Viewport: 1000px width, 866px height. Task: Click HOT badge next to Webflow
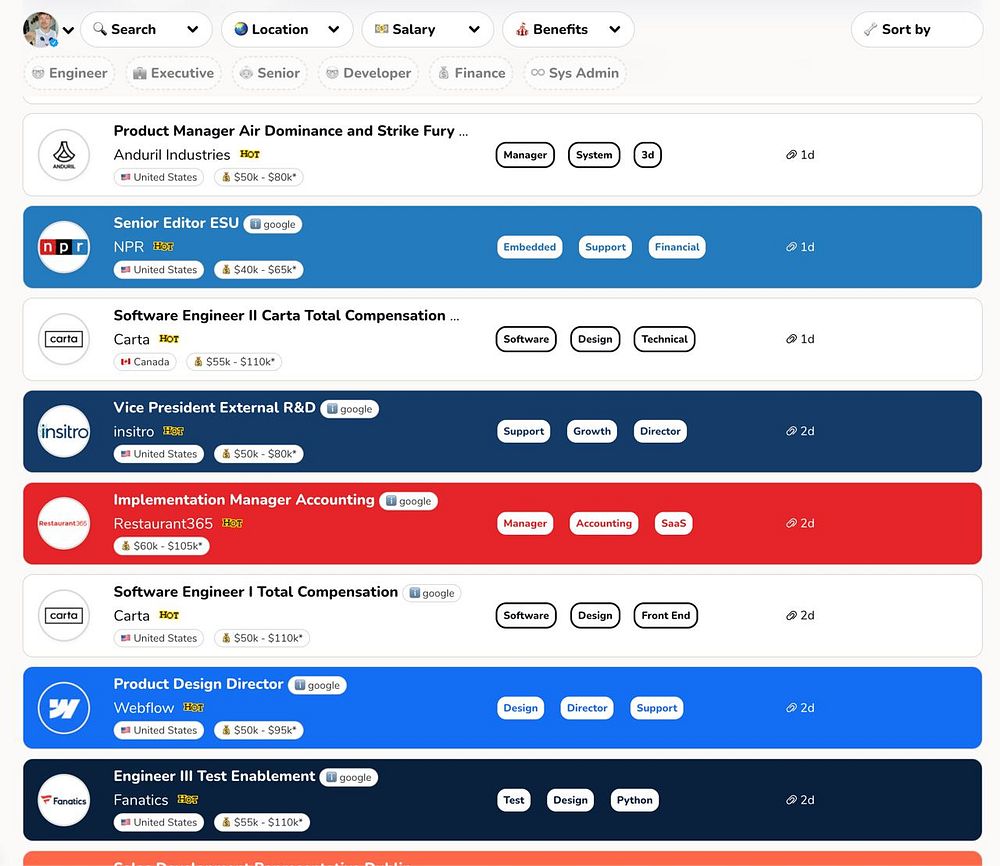[193, 707]
